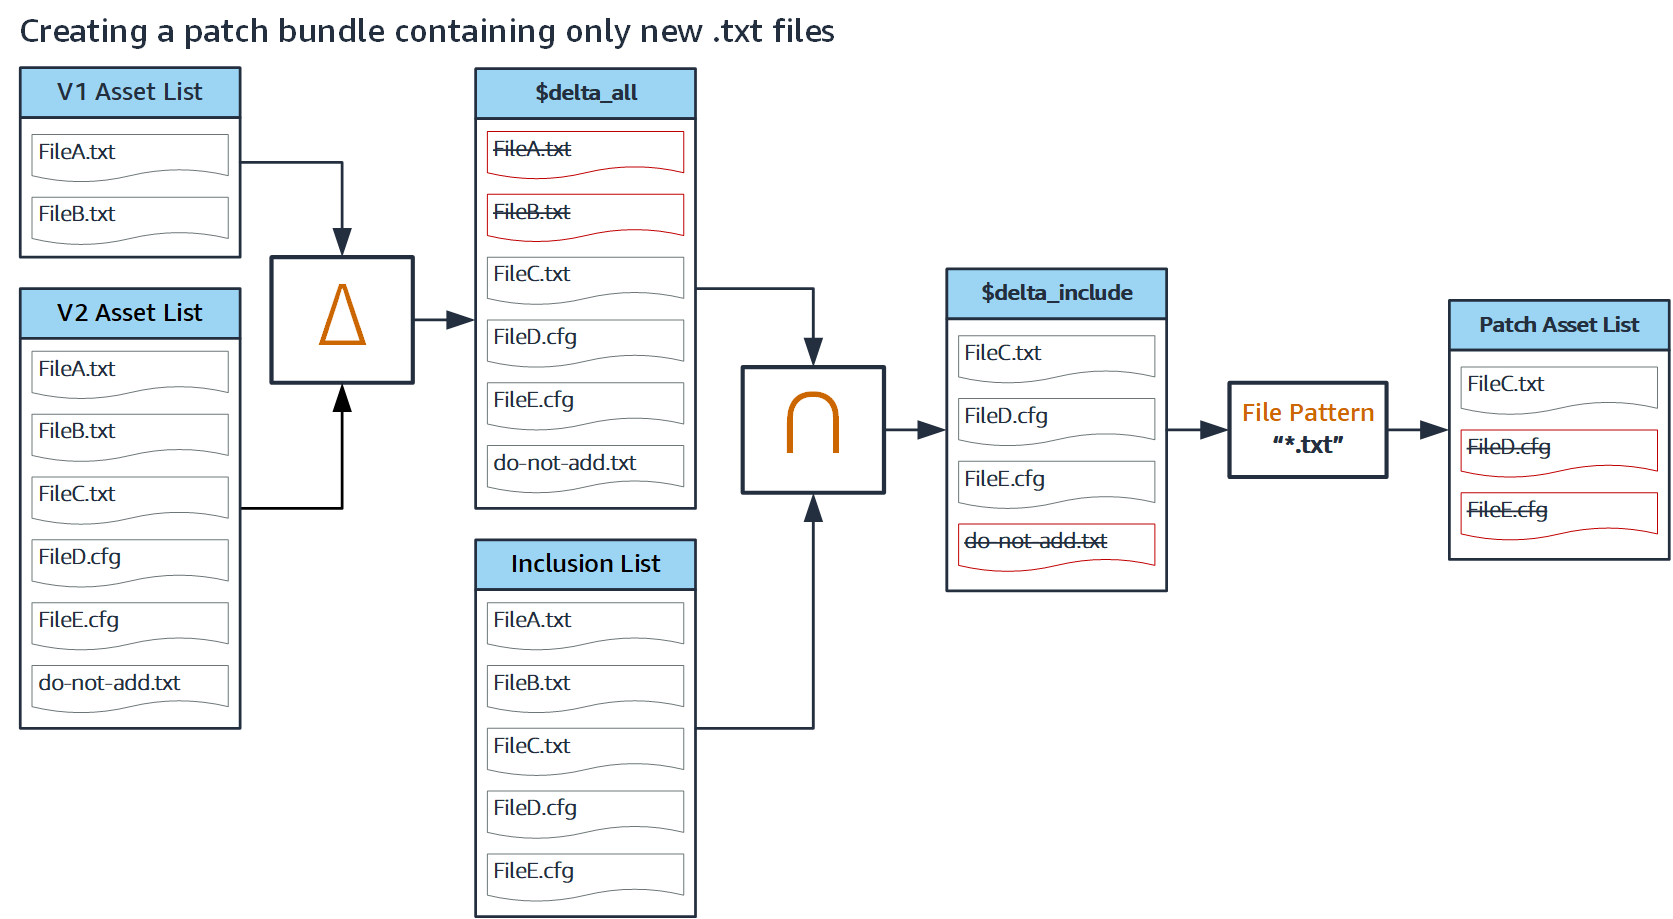This screenshot has height=919, width=1673.
Task: Click the V1 Asset List header
Action: tap(129, 92)
